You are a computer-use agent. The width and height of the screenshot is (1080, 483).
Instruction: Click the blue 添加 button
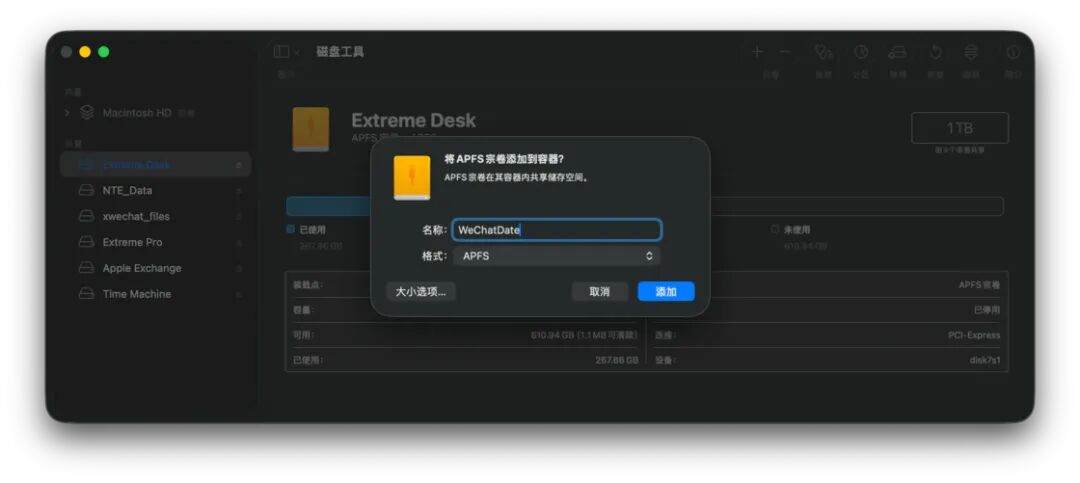point(666,291)
